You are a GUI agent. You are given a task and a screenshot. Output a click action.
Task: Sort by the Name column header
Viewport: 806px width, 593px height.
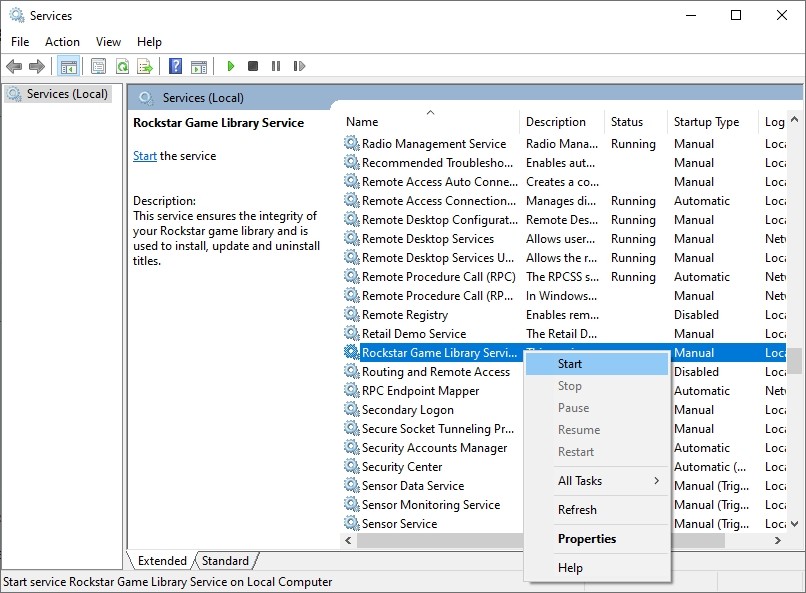tap(430, 122)
